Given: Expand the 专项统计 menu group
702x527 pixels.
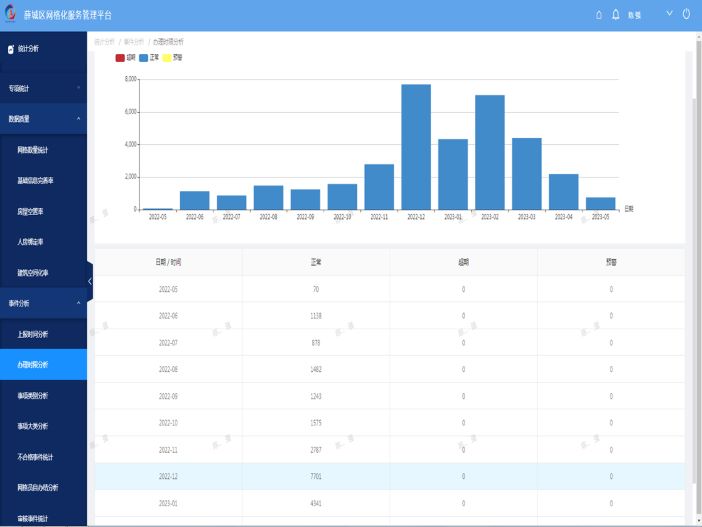Looking at the screenshot, I should (x=43, y=88).
